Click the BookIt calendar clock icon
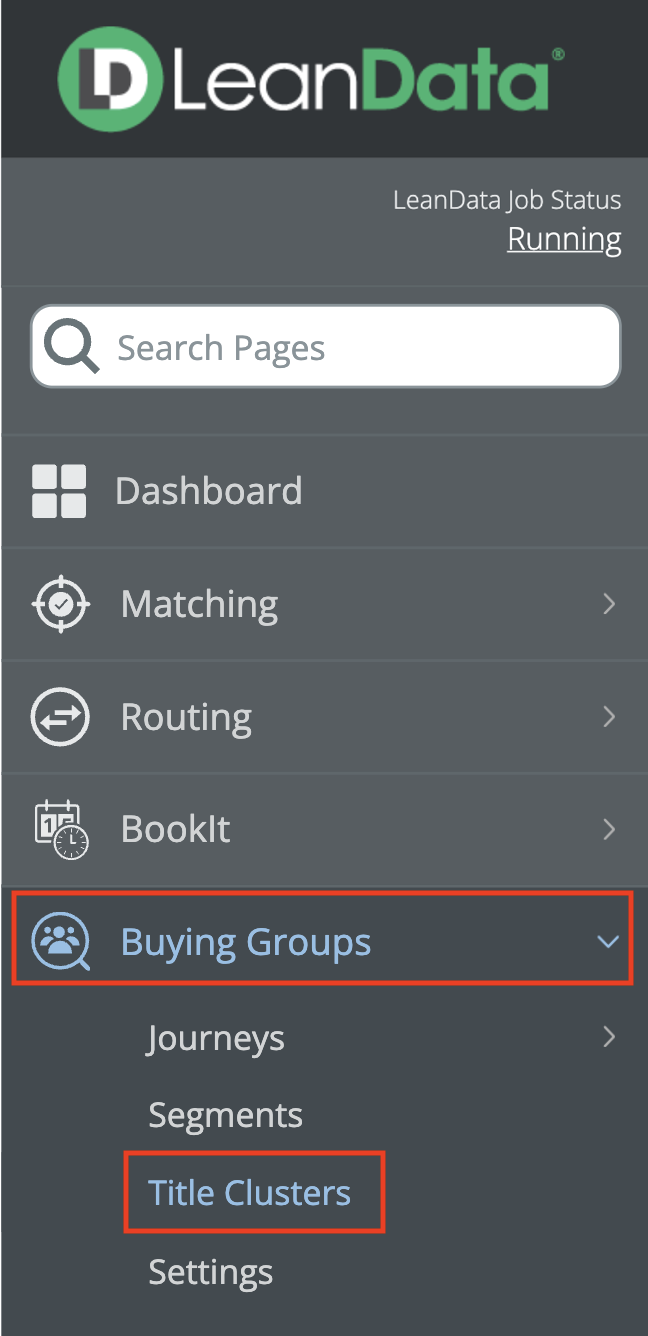This screenshot has width=648, height=1336. [61, 830]
